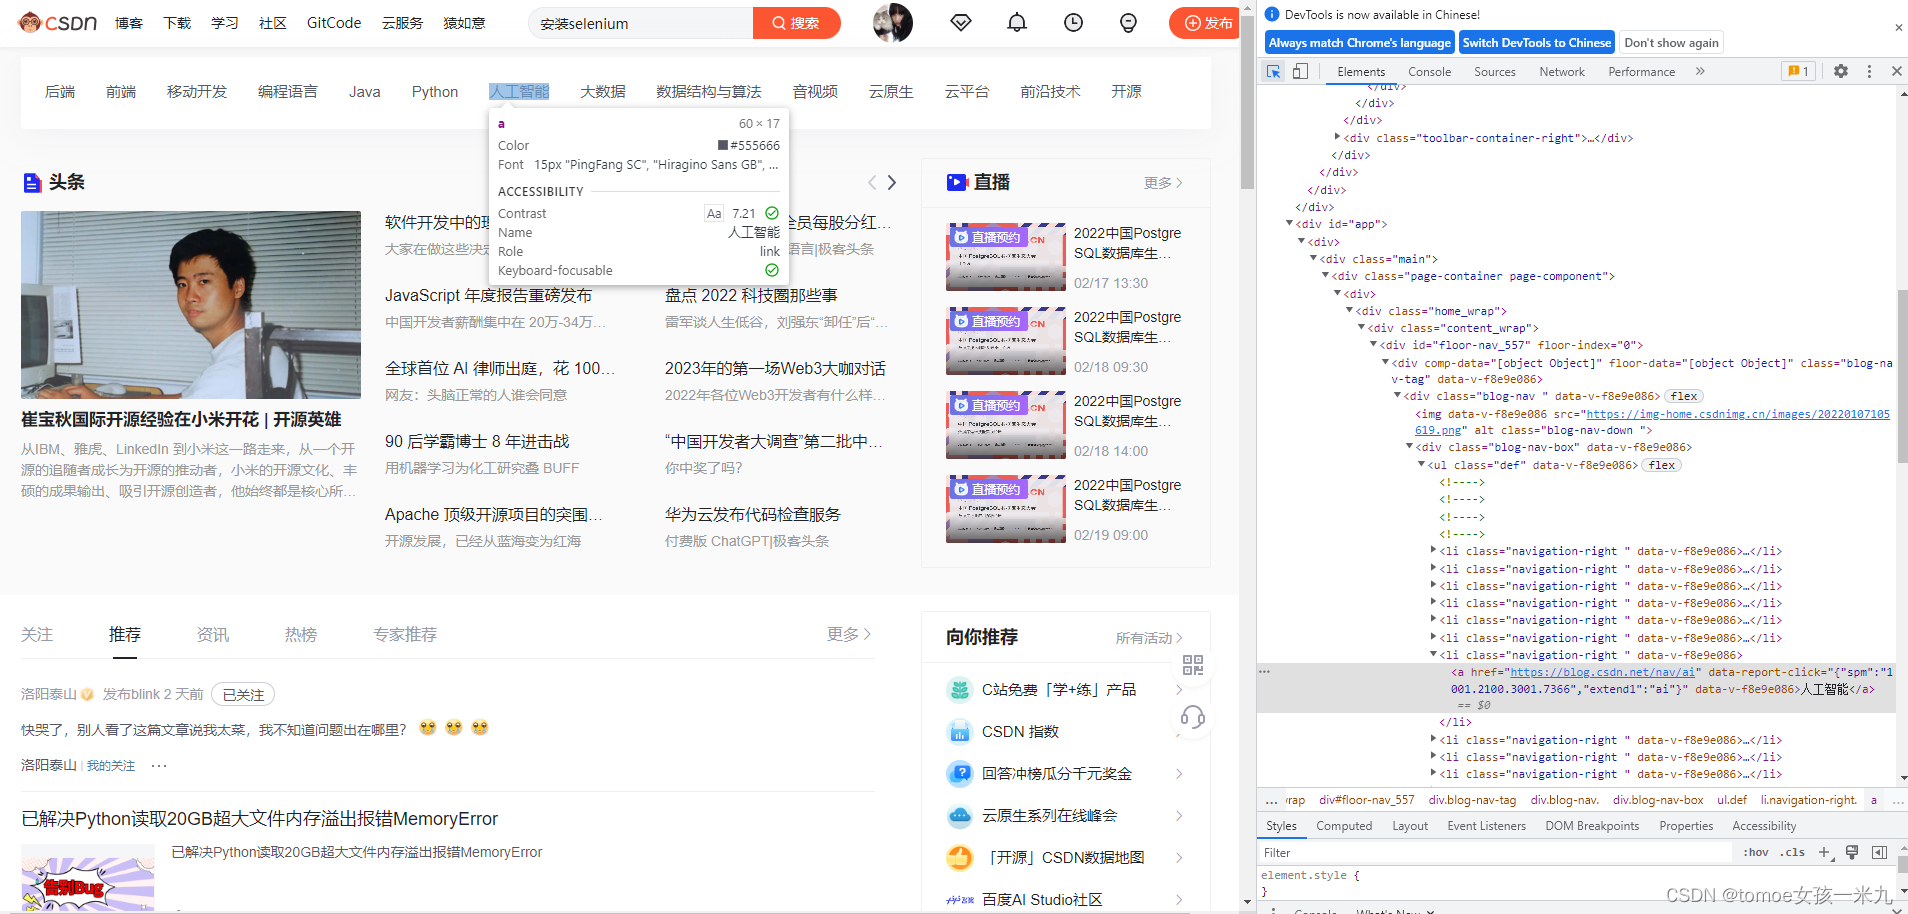Open the customer service headset icon
This screenshot has width=1908, height=914.
pos(1193,716)
